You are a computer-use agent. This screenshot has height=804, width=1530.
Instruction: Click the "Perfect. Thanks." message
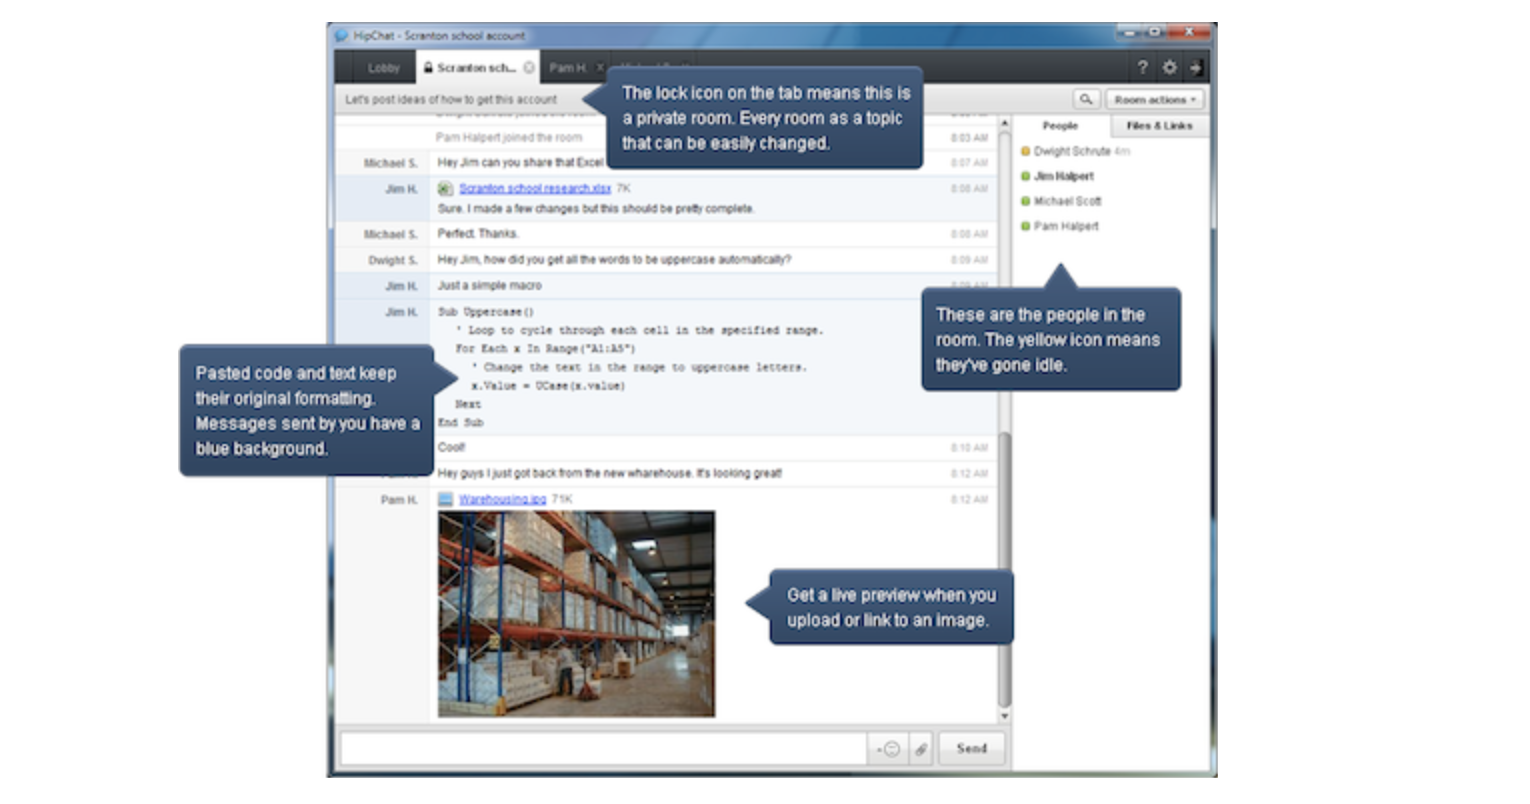pyautogui.click(x=478, y=233)
